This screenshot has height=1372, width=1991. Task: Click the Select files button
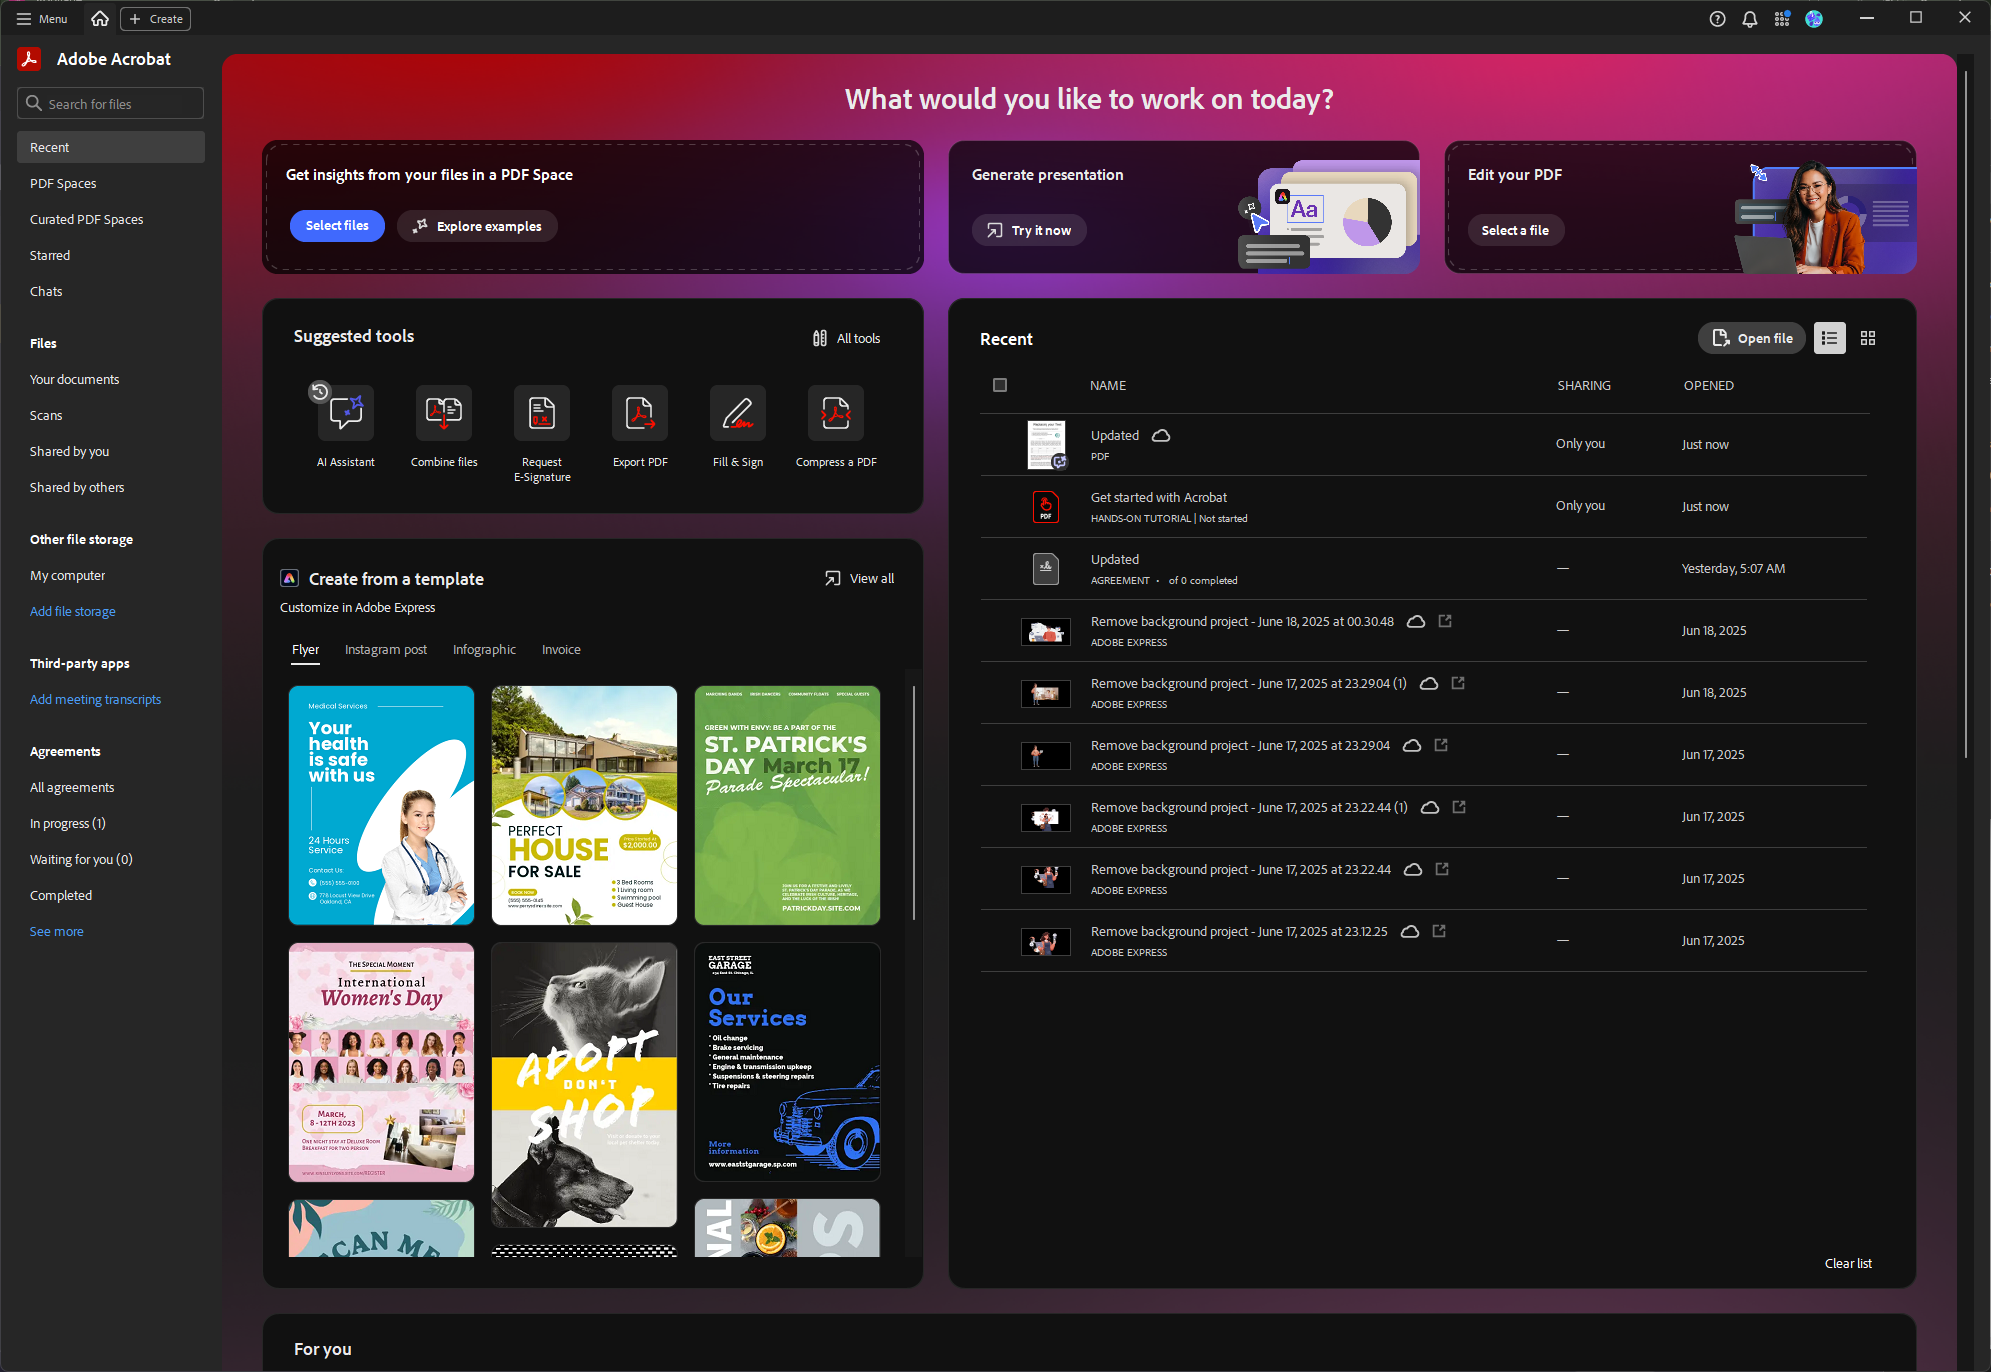[337, 226]
